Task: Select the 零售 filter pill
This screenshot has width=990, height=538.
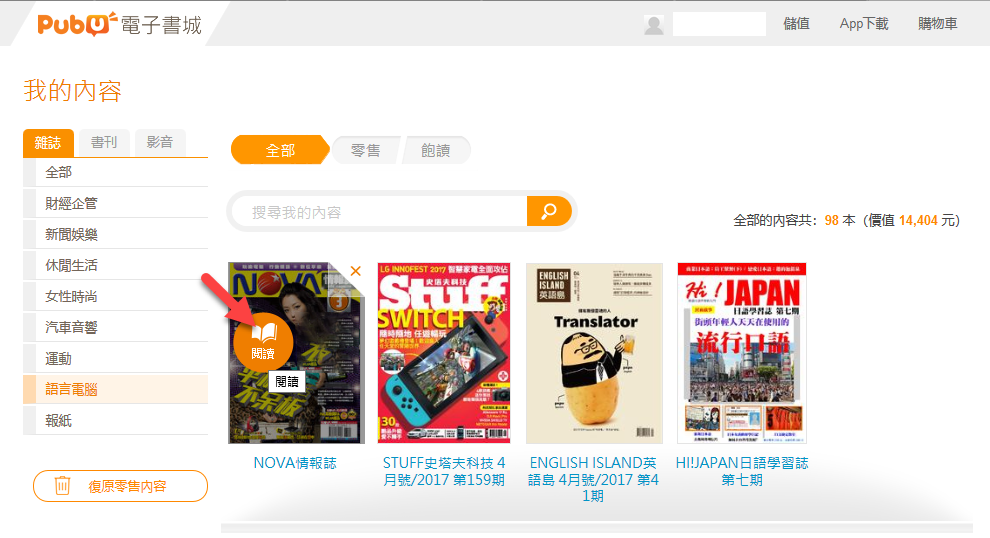Action: 366,150
